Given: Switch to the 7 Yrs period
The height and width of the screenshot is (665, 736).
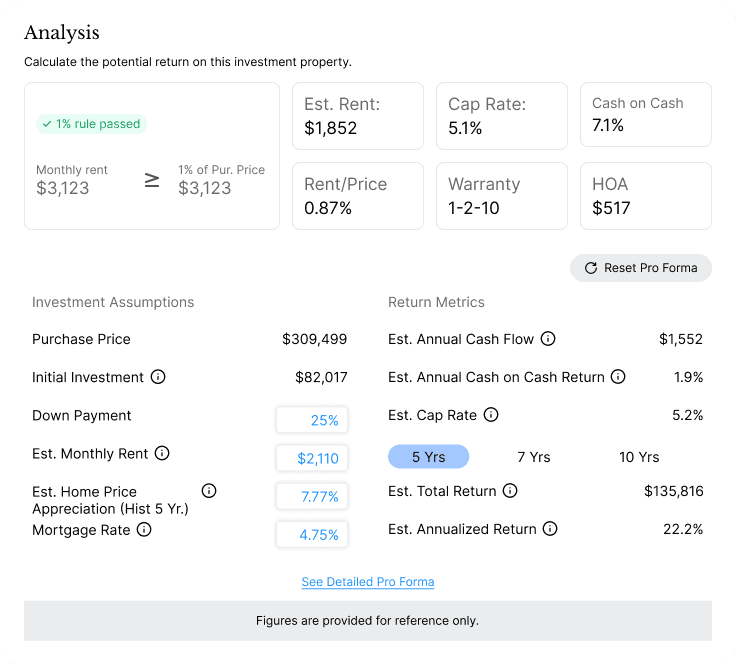Looking at the screenshot, I should pos(534,457).
